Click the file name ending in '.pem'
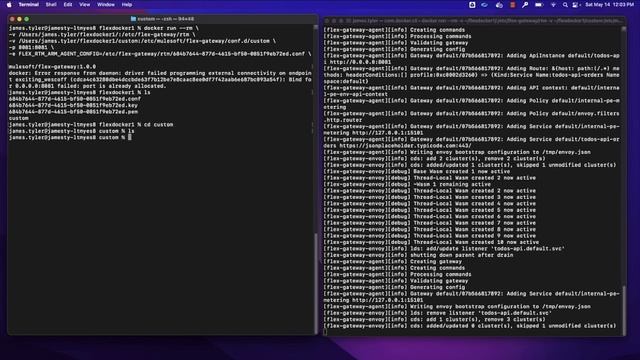Image resolution: width=640 pixels, height=360 pixels. 73,112
